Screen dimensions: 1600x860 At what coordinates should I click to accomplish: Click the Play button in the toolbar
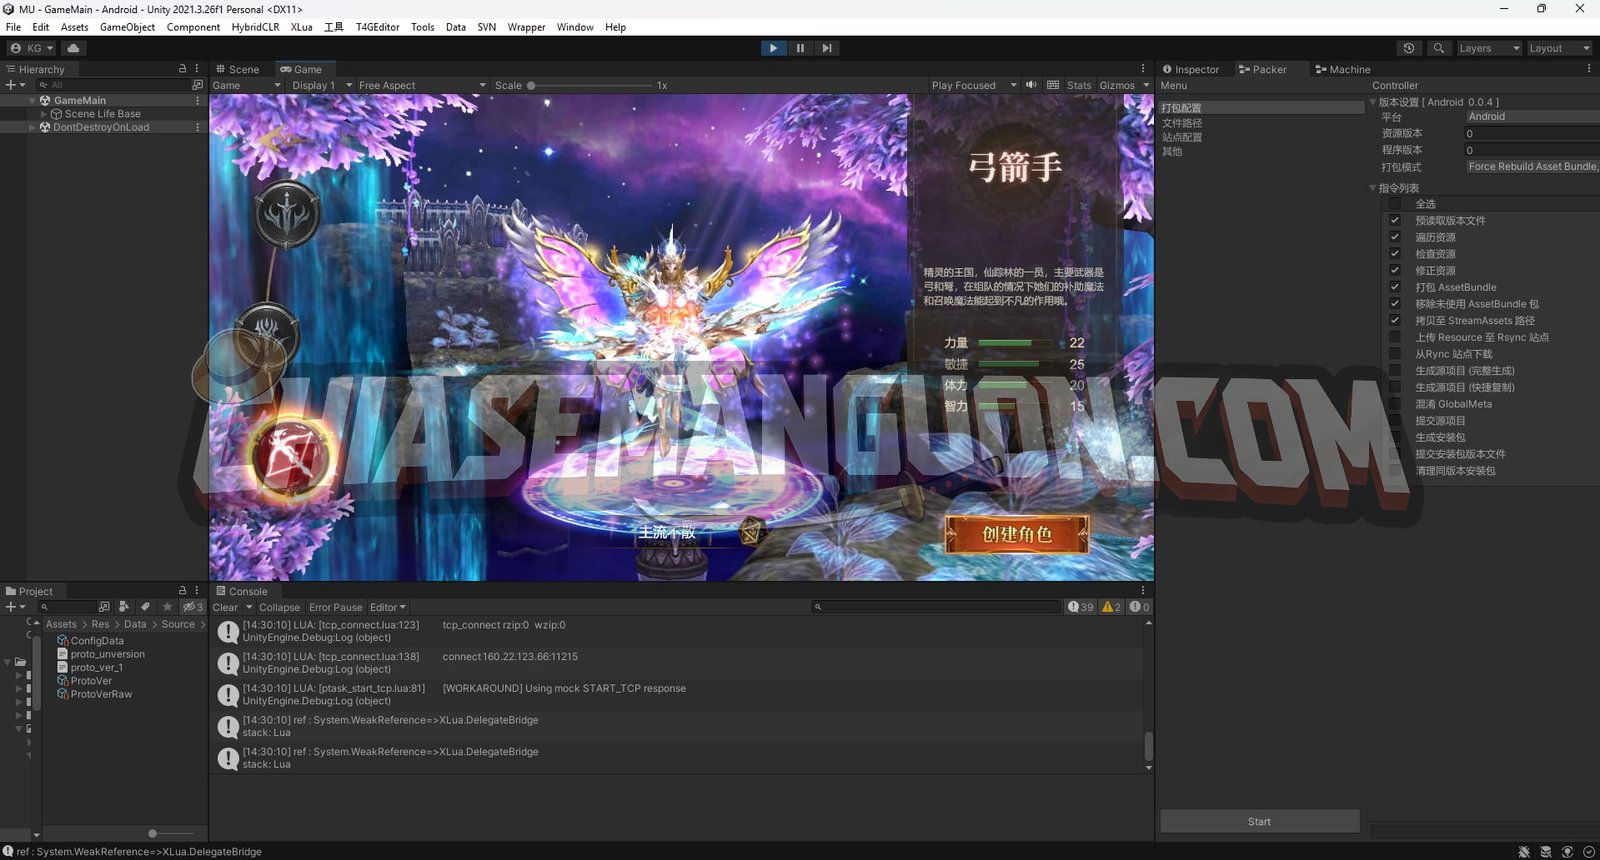point(773,48)
